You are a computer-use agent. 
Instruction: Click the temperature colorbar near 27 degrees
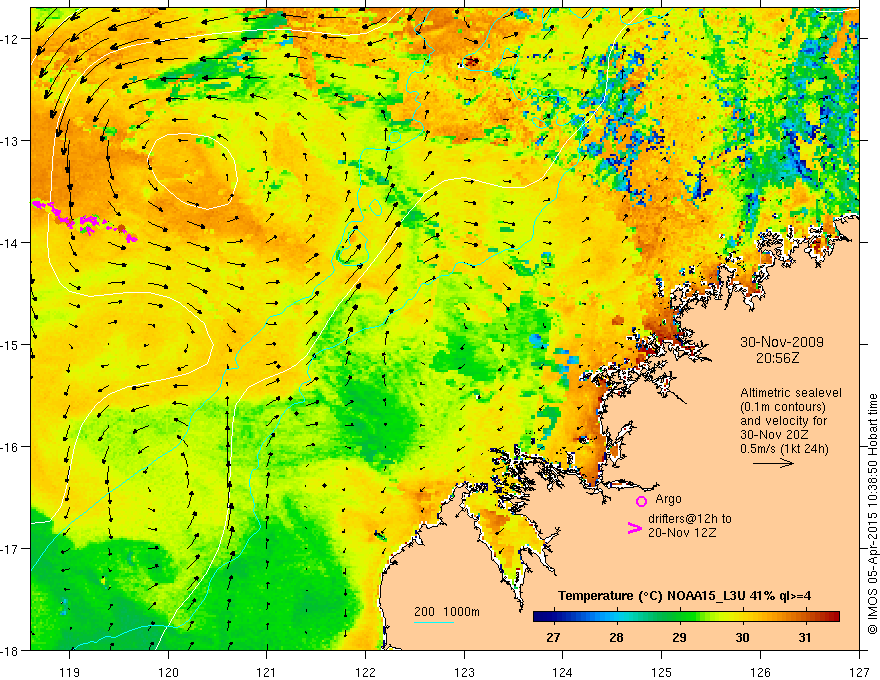[x=553, y=617]
